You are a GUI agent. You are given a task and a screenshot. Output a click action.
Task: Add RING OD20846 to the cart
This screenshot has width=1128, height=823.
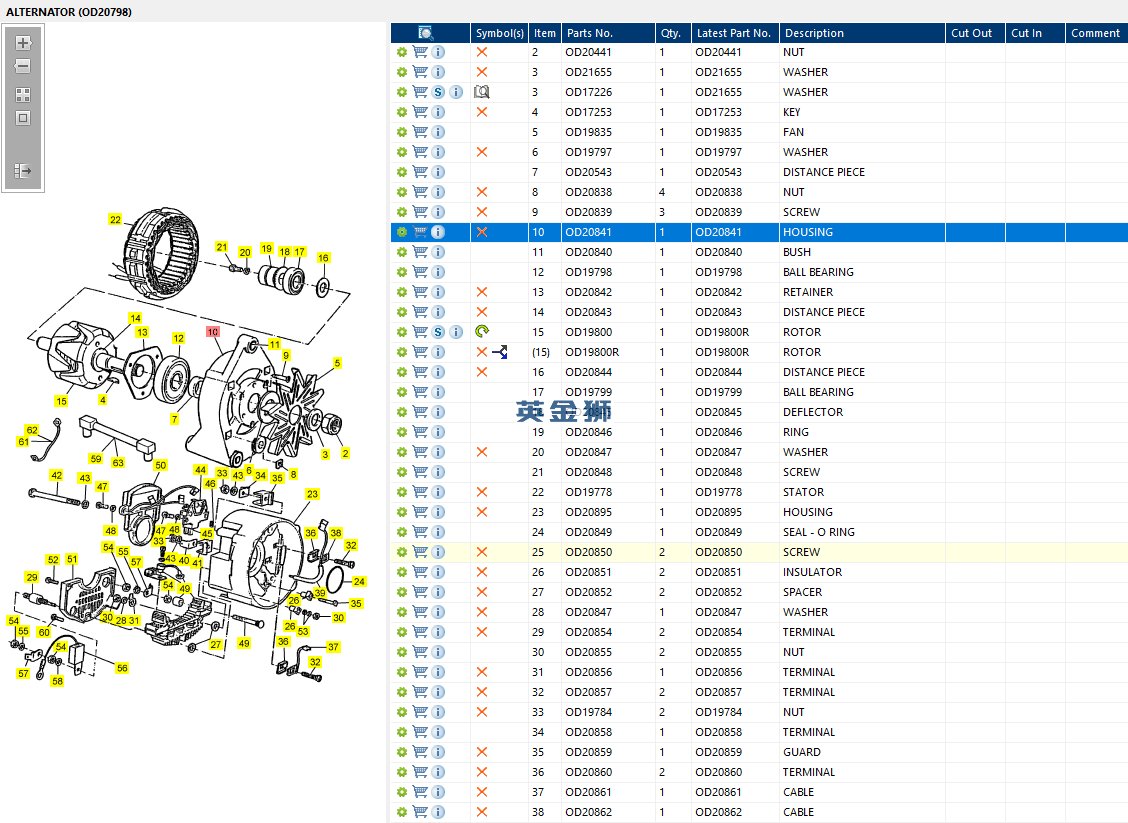[x=420, y=432]
